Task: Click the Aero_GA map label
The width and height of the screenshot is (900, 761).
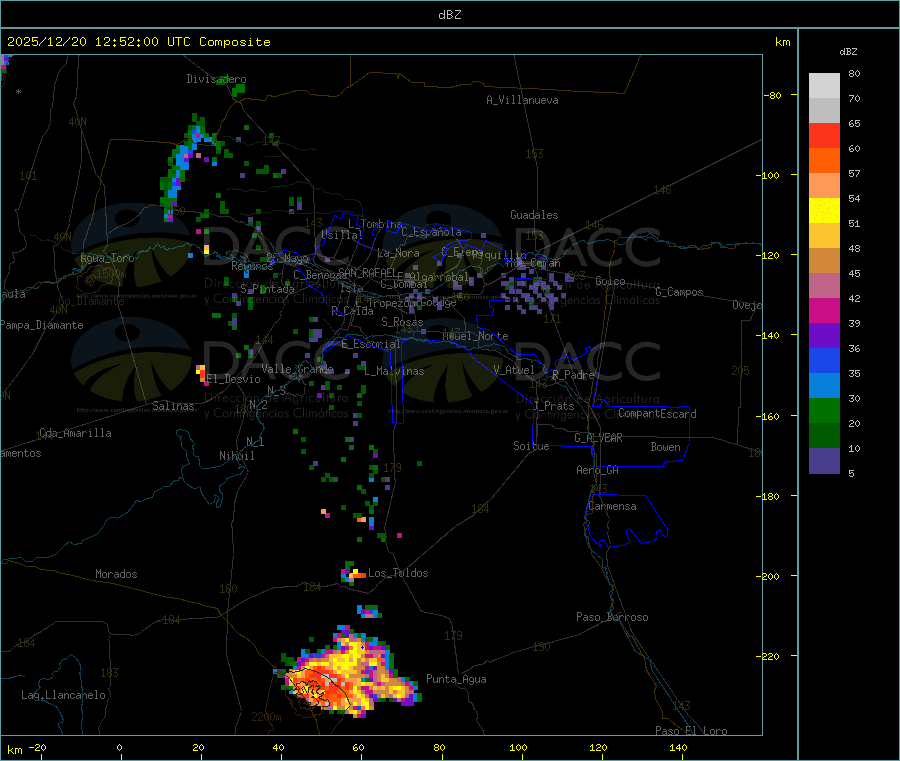Action: 598,470
